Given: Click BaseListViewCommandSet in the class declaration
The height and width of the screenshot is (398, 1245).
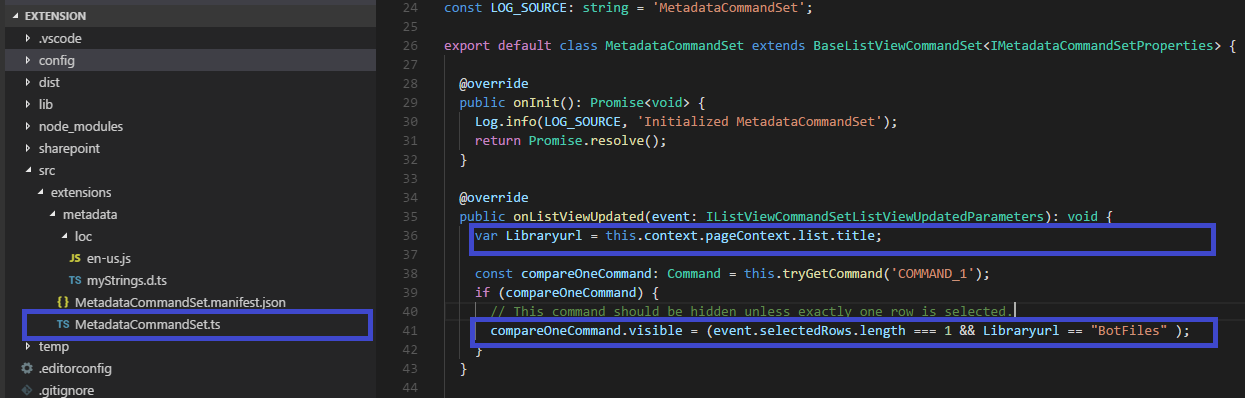Looking at the screenshot, I should click(x=897, y=46).
